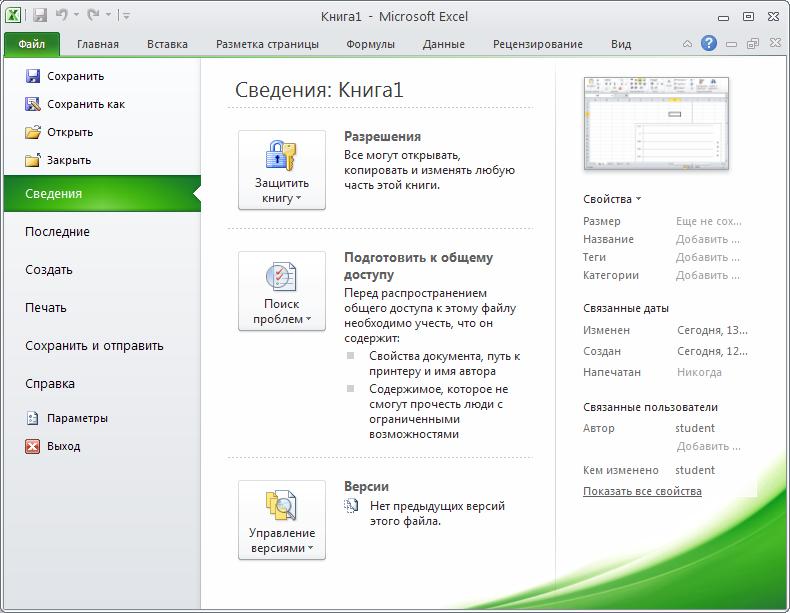Screen dimensions: 790x613
Task: Click the 'Связанные пользователи' section label
Action: (650, 407)
